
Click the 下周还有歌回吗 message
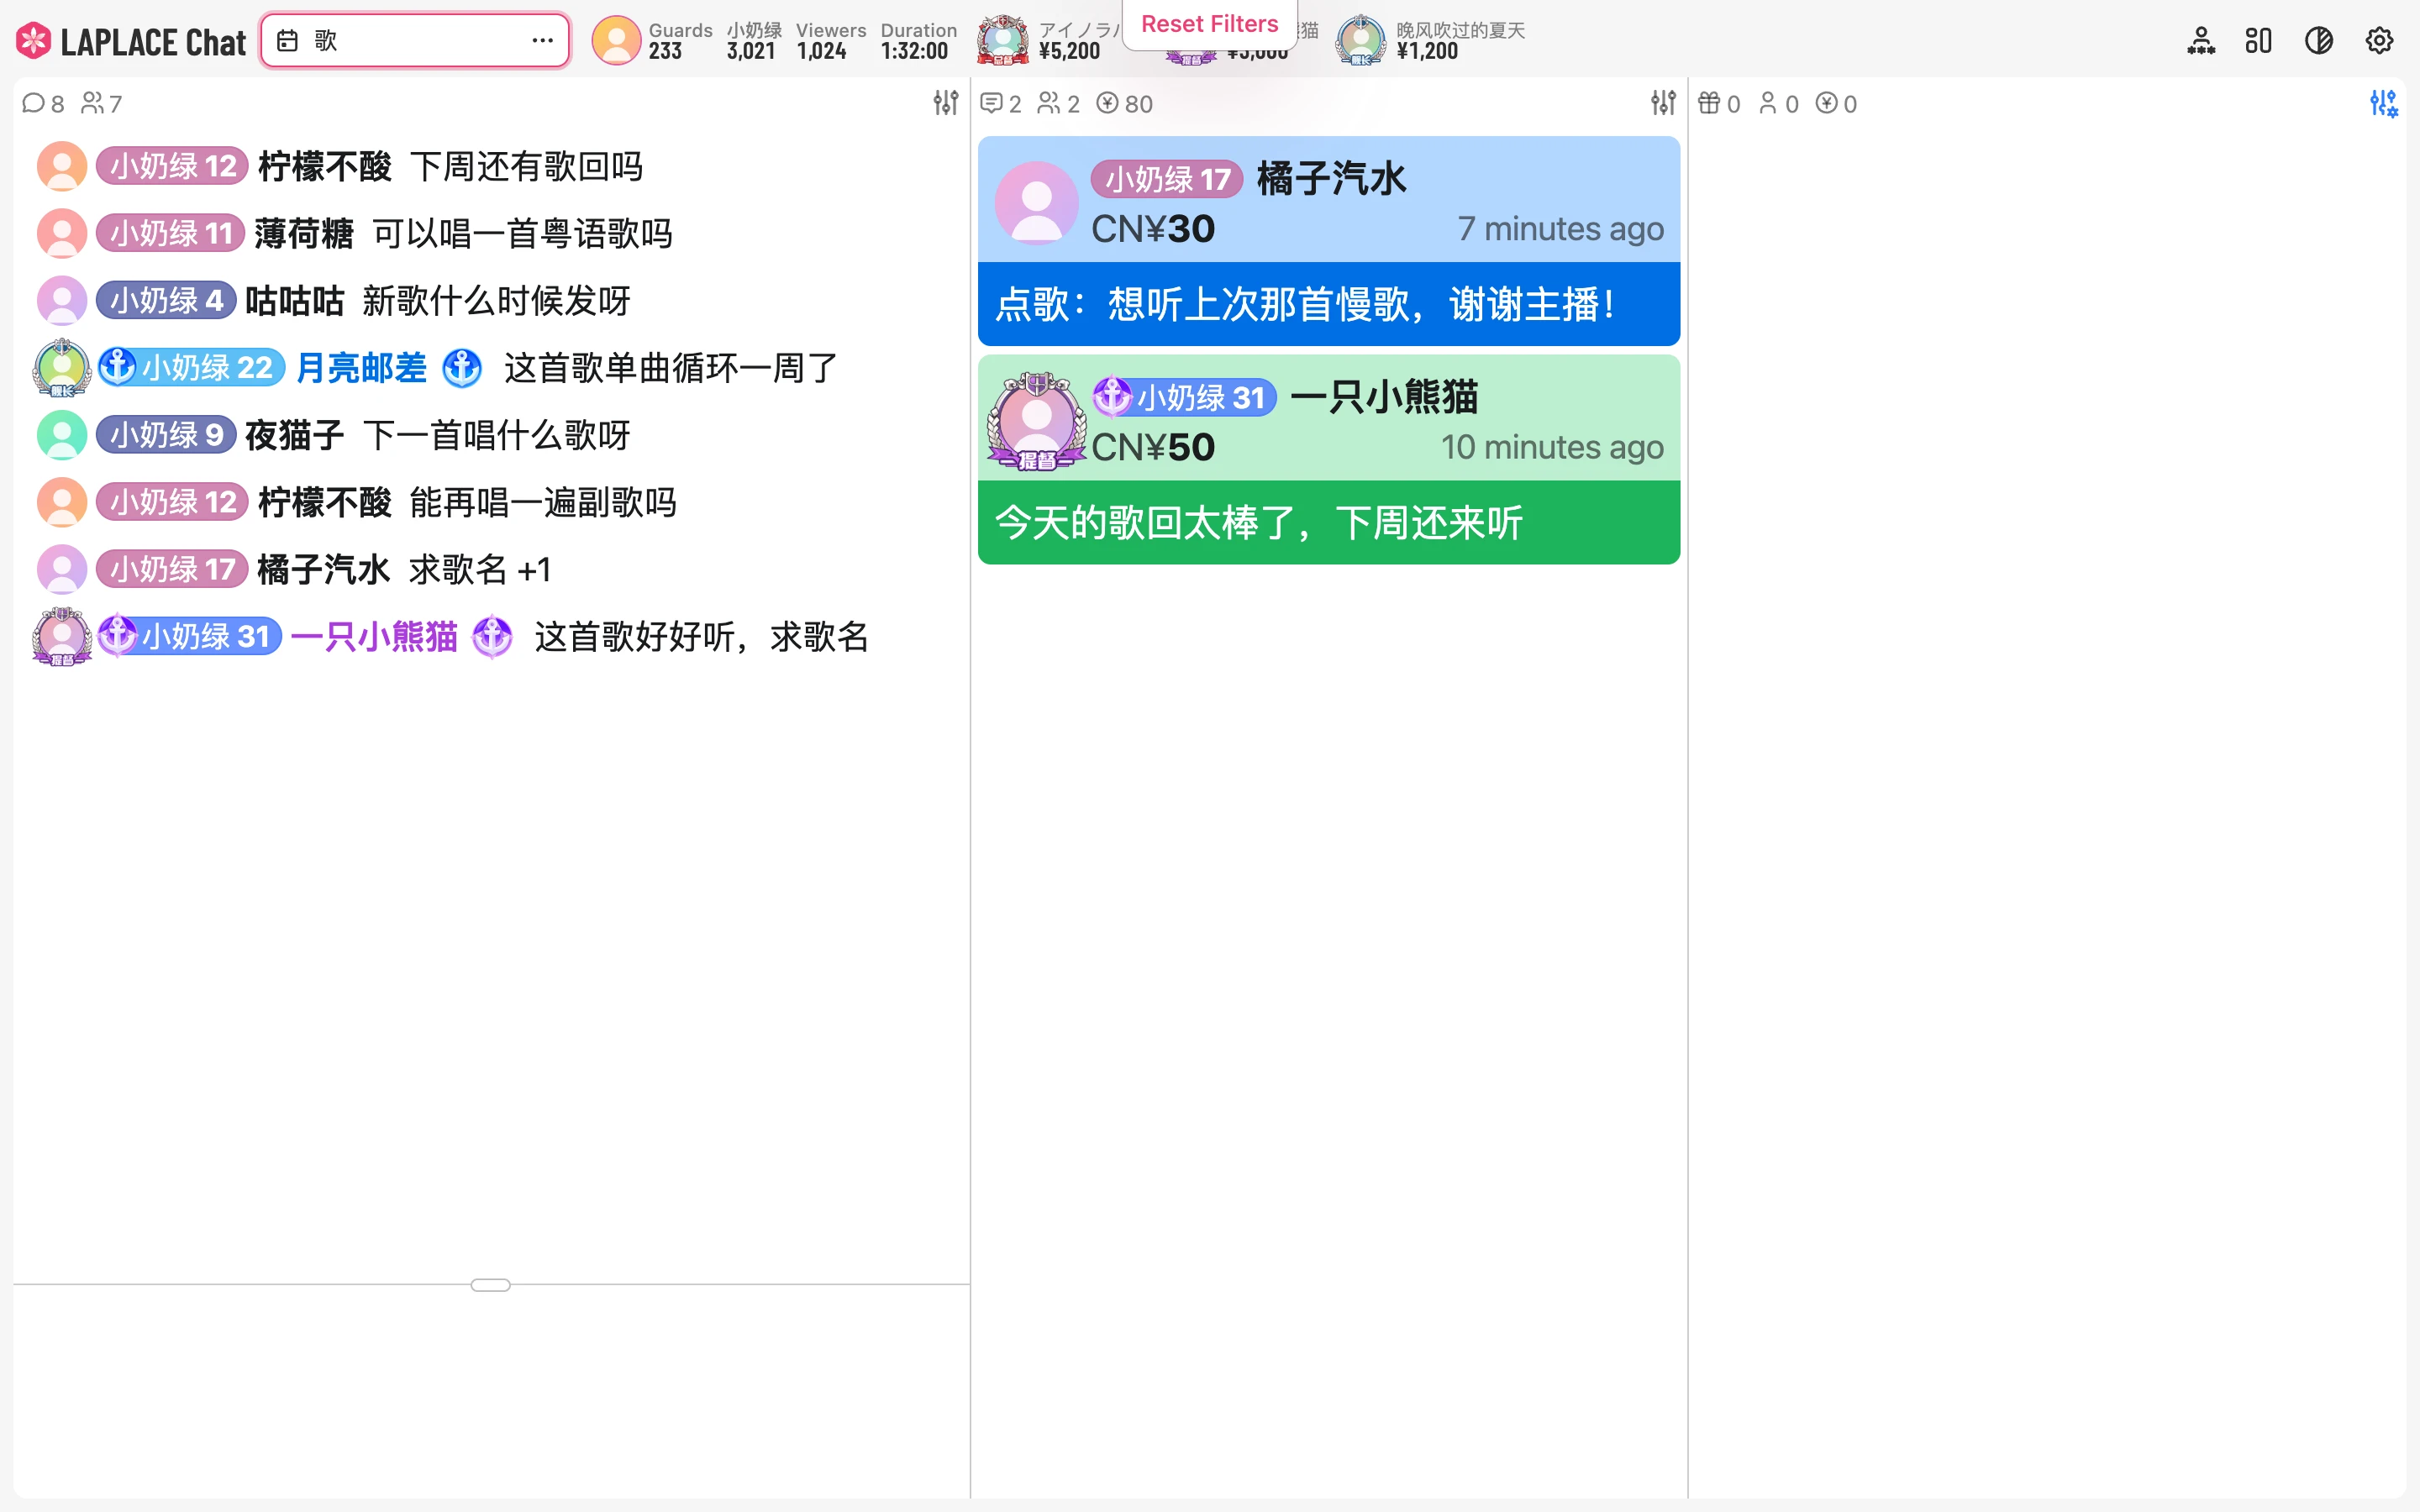click(526, 167)
